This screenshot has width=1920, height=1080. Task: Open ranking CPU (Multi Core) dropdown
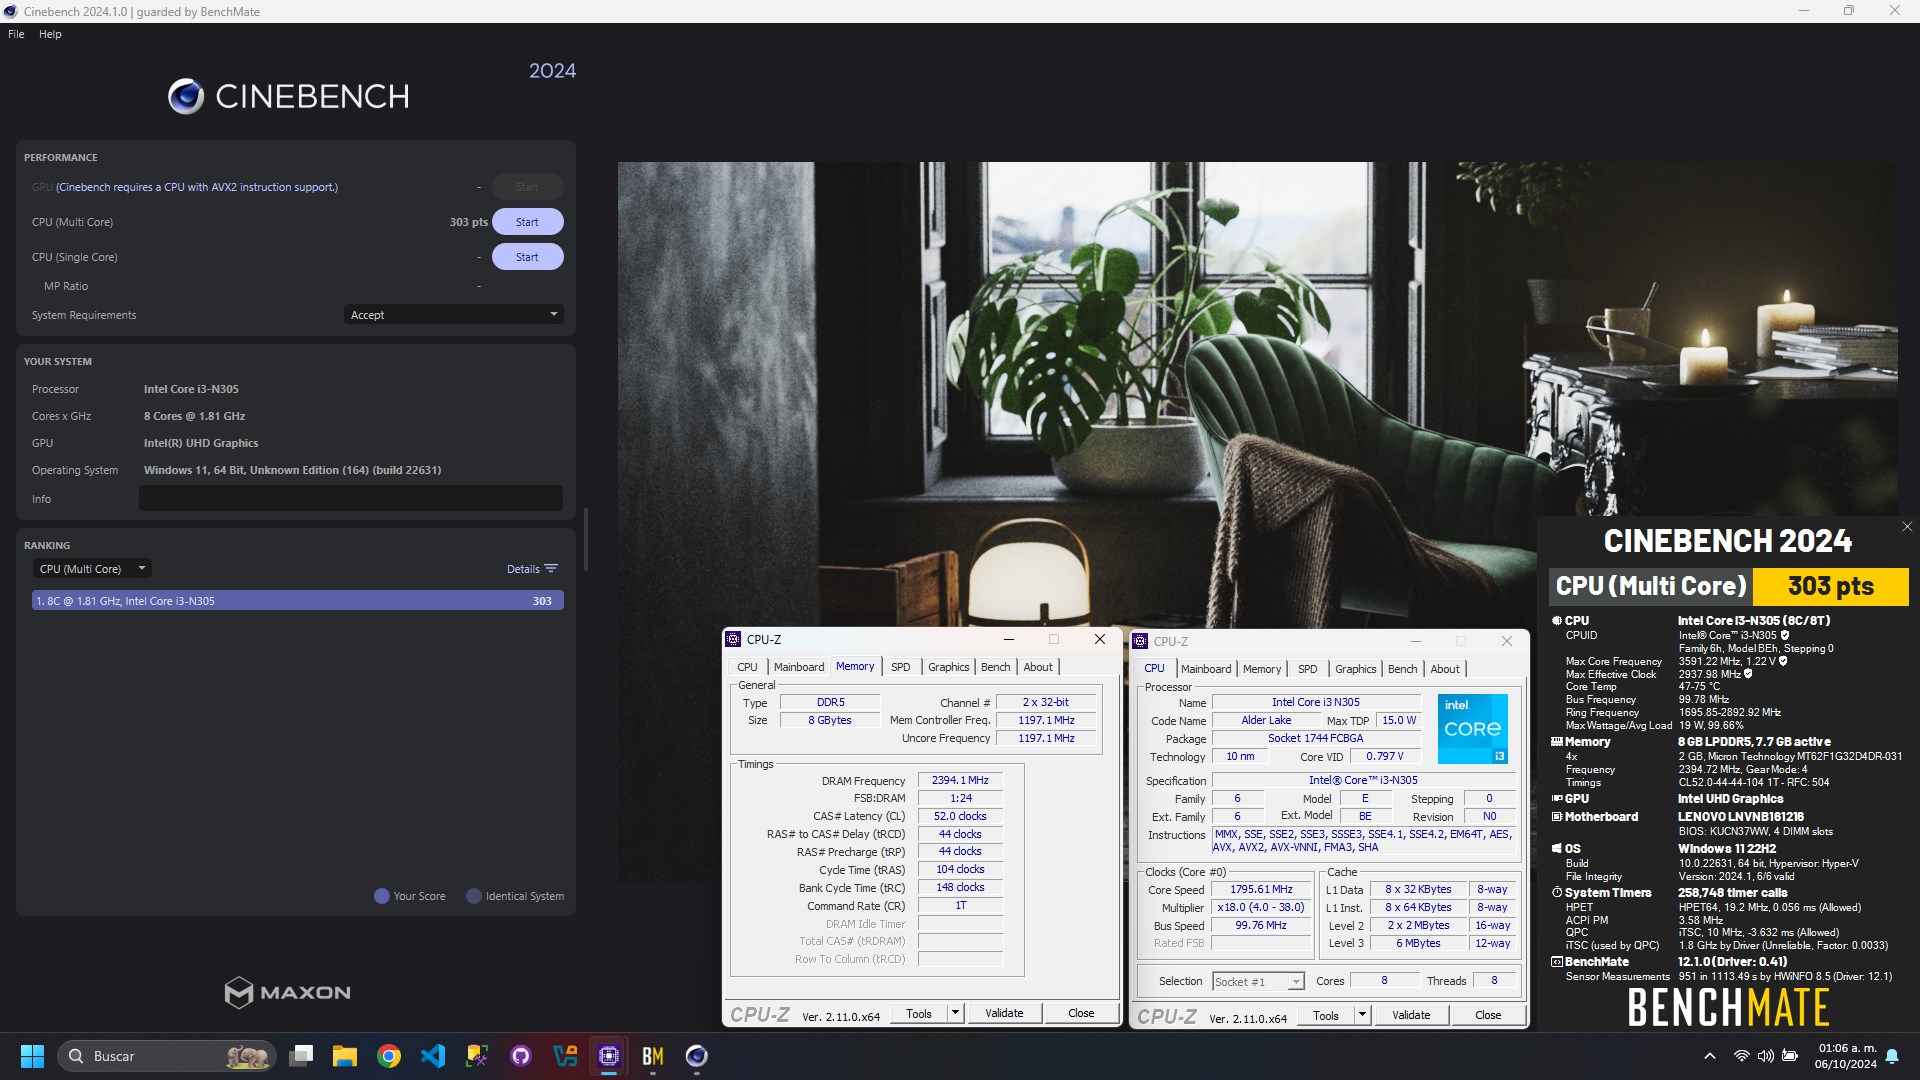click(x=92, y=569)
